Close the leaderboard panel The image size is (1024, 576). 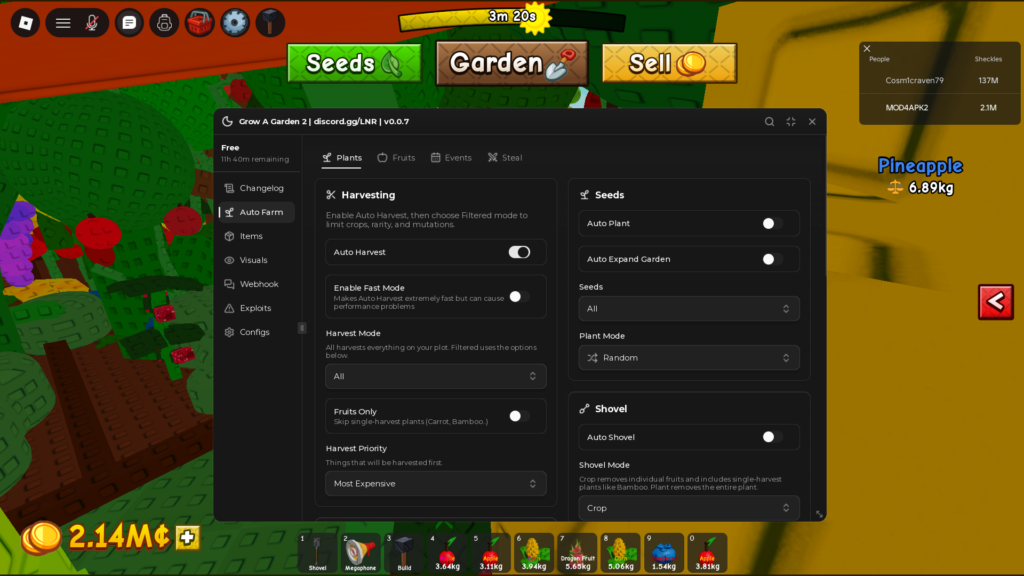[867, 48]
